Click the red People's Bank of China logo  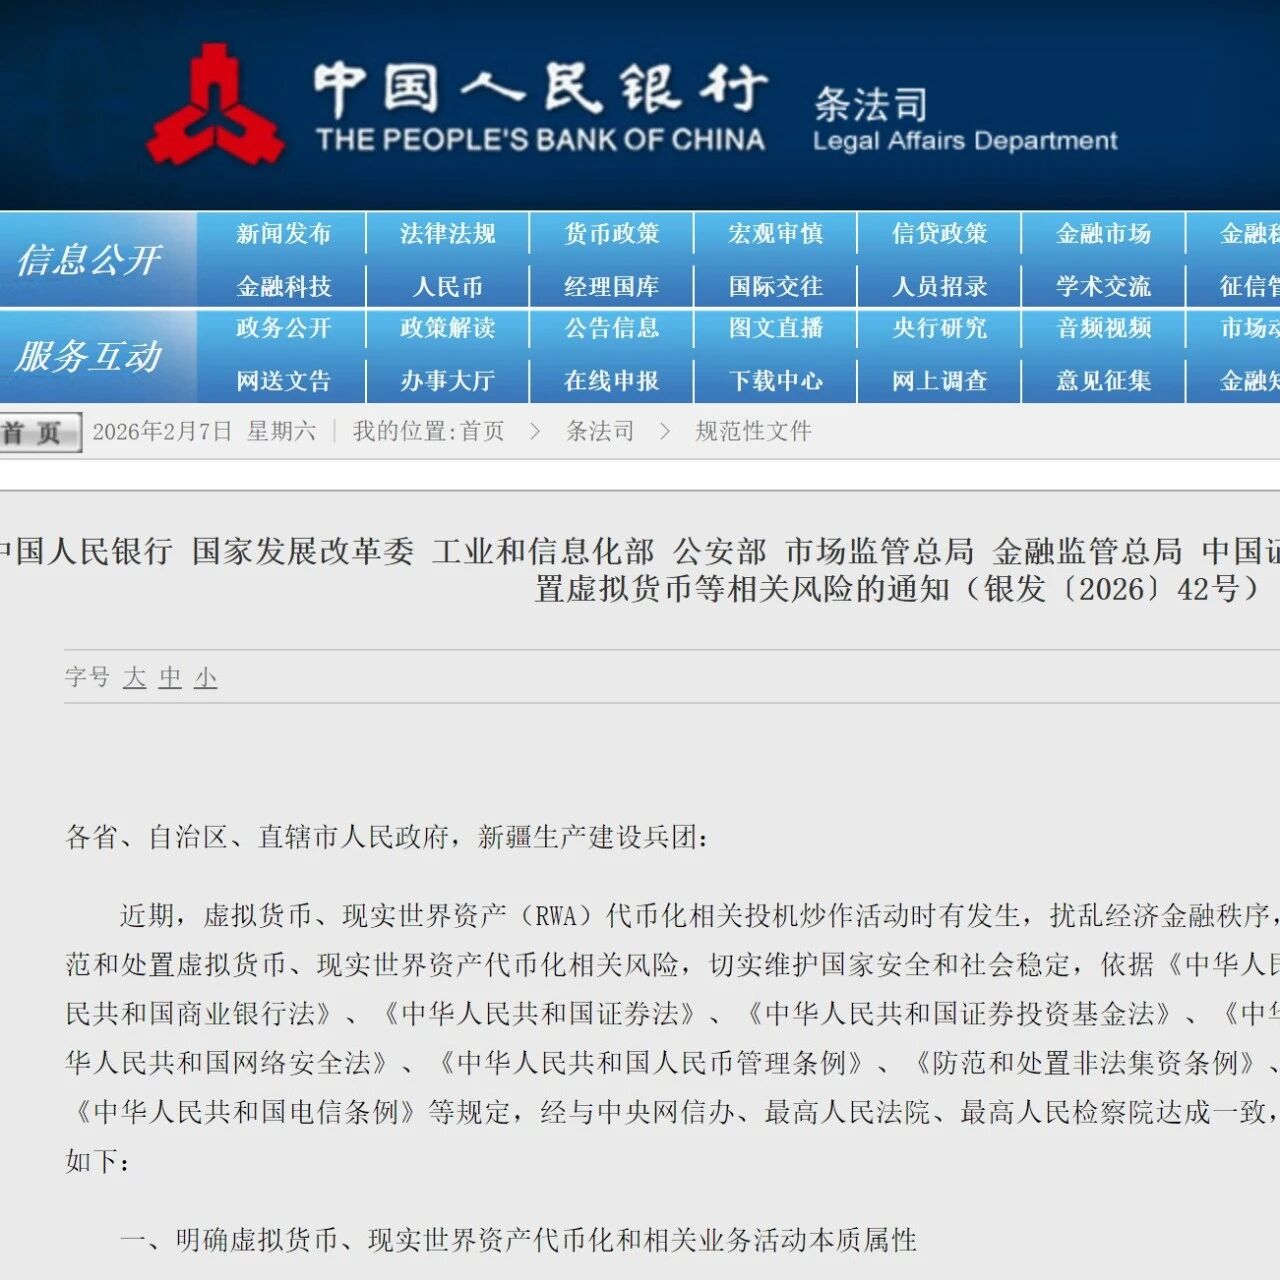216,106
